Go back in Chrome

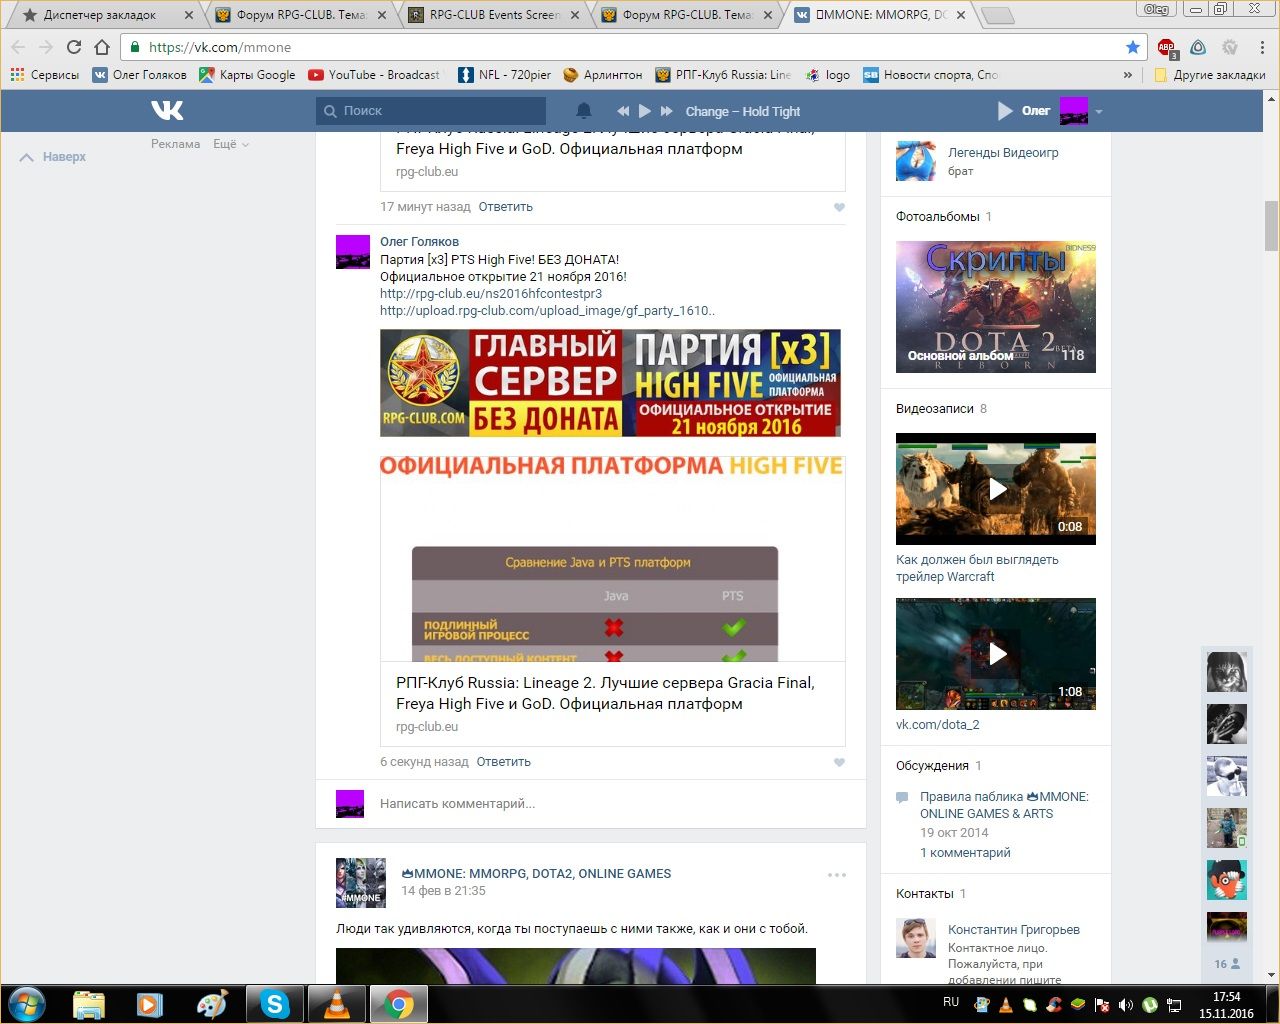(19, 47)
